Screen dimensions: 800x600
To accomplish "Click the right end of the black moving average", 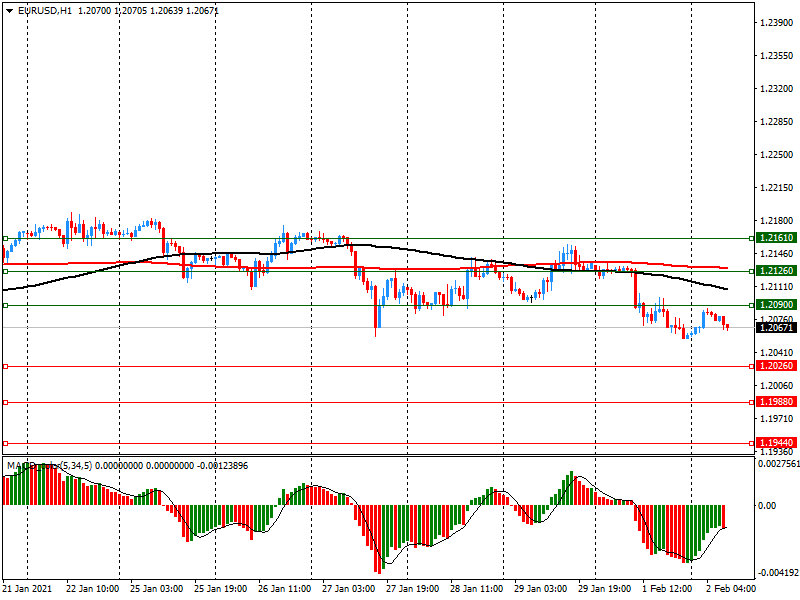I will tap(726, 289).
